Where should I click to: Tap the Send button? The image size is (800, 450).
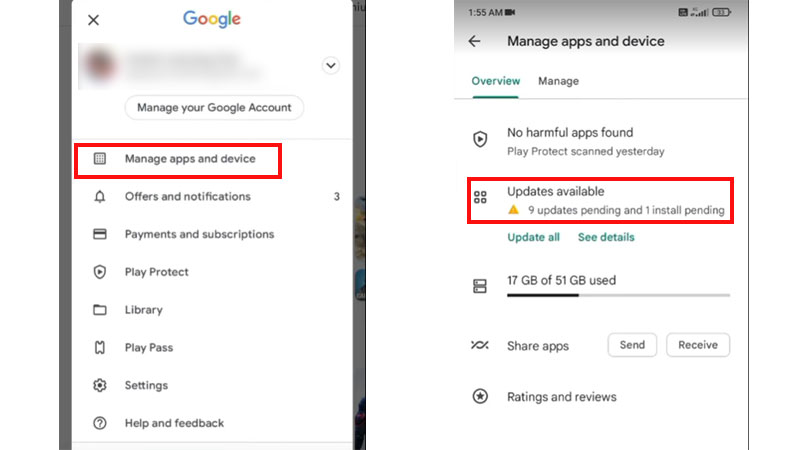coord(632,345)
